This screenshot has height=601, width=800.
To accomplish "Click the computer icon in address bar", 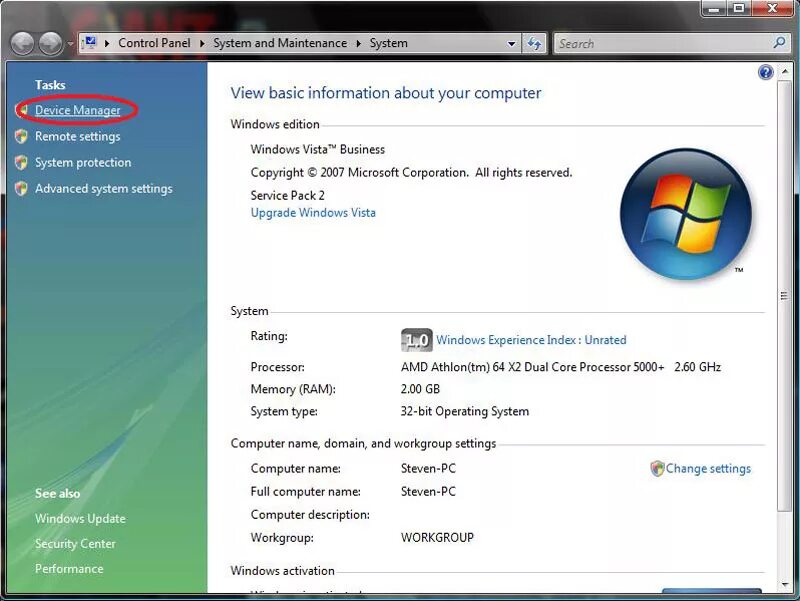I will click(x=90, y=43).
